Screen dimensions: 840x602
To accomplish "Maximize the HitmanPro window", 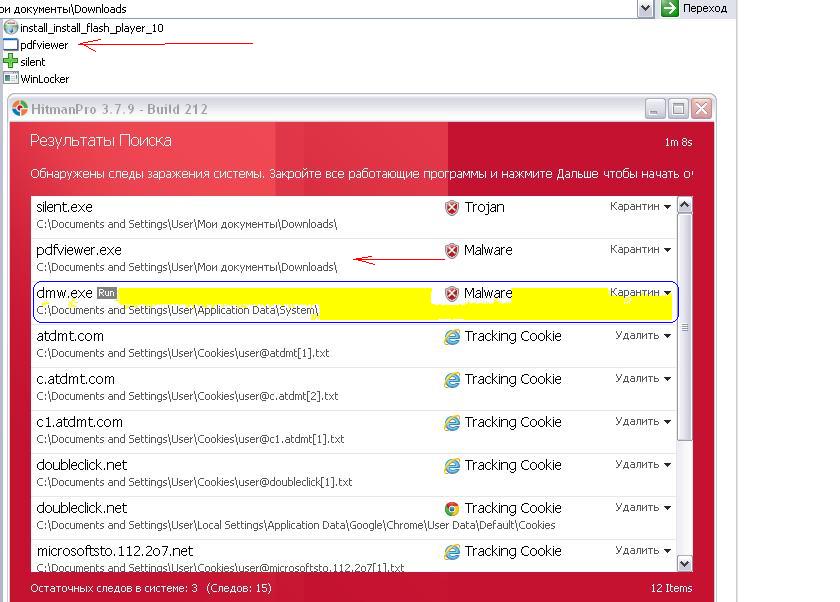I will [678, 109].
